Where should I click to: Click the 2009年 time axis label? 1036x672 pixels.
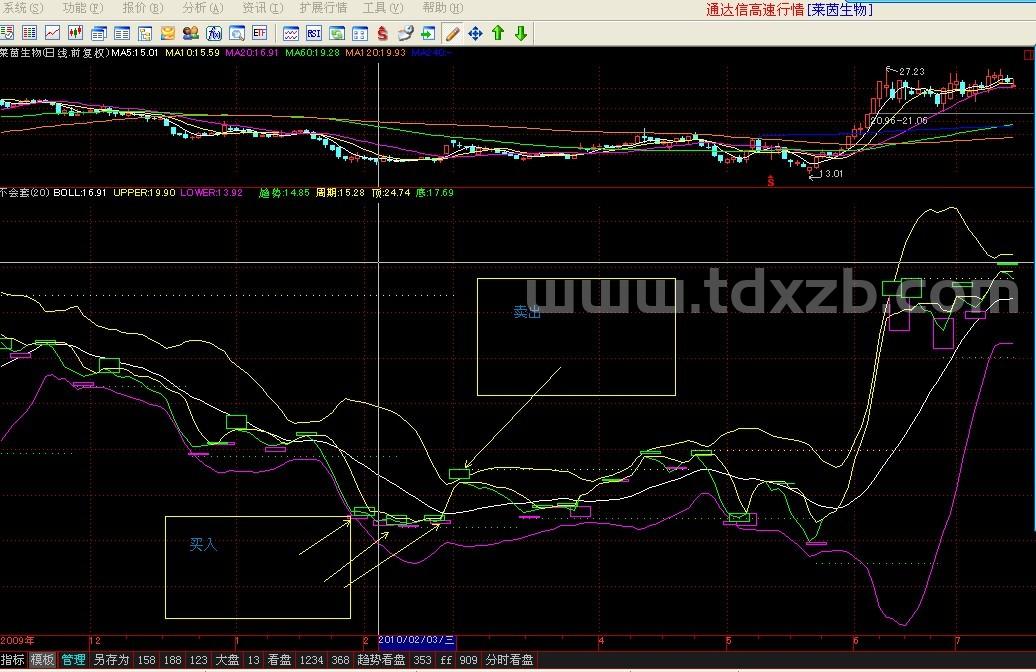tap(18, 640)
